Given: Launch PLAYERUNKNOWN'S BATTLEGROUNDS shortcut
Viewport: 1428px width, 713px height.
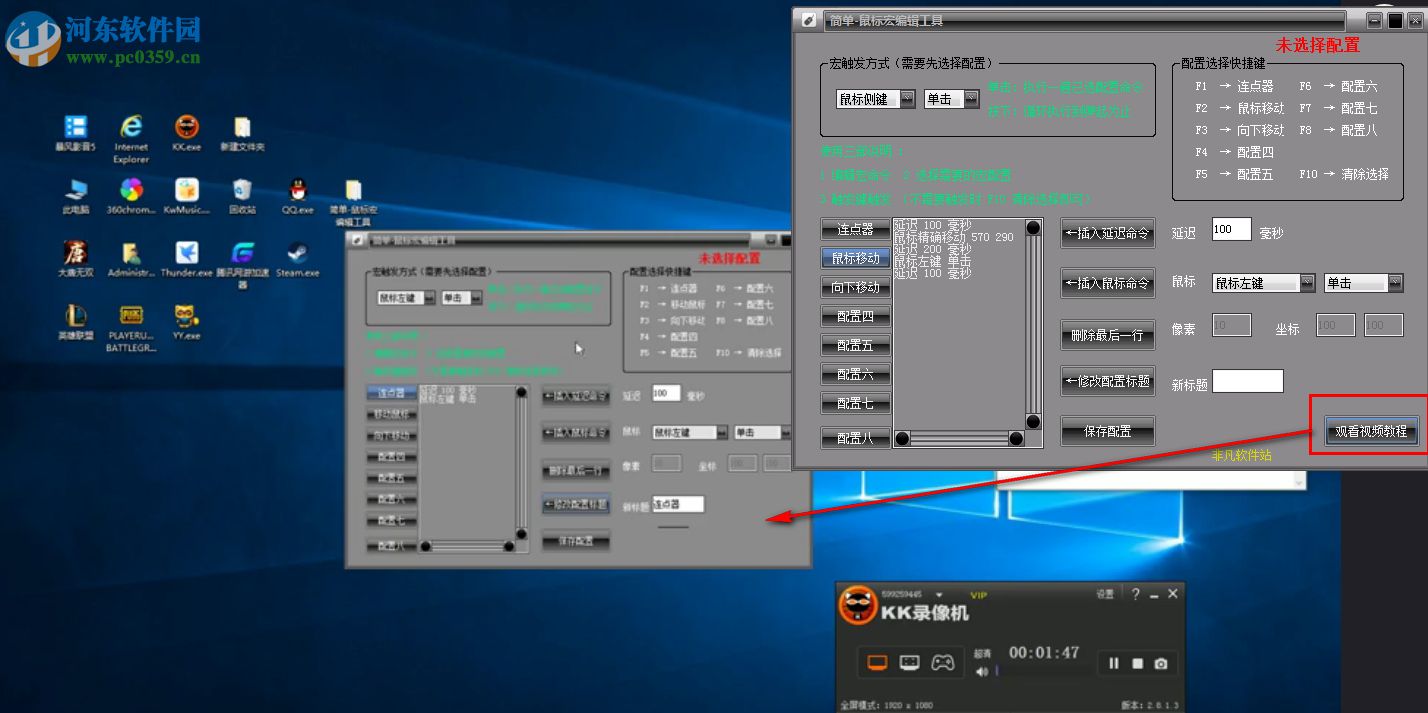Looking at the screenshot, I should click(131, 328).
